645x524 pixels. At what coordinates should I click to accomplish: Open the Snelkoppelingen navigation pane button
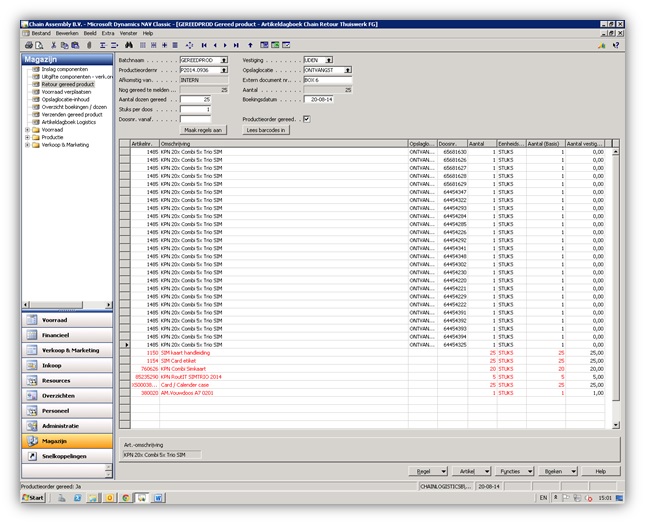[67, 456]
